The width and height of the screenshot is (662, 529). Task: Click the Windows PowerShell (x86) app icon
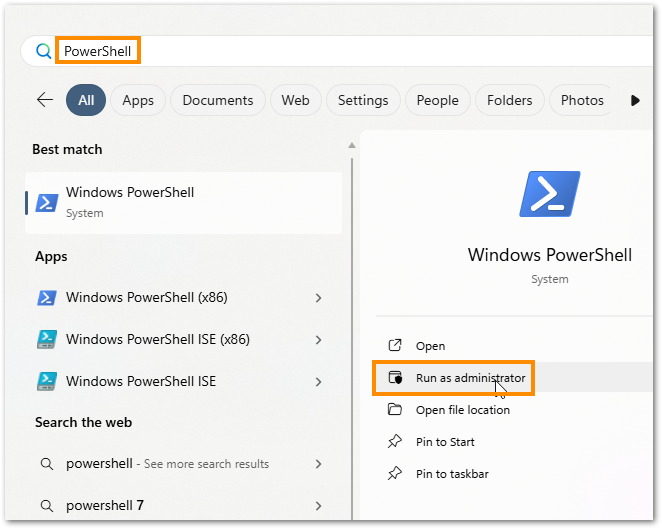[46, 297]
